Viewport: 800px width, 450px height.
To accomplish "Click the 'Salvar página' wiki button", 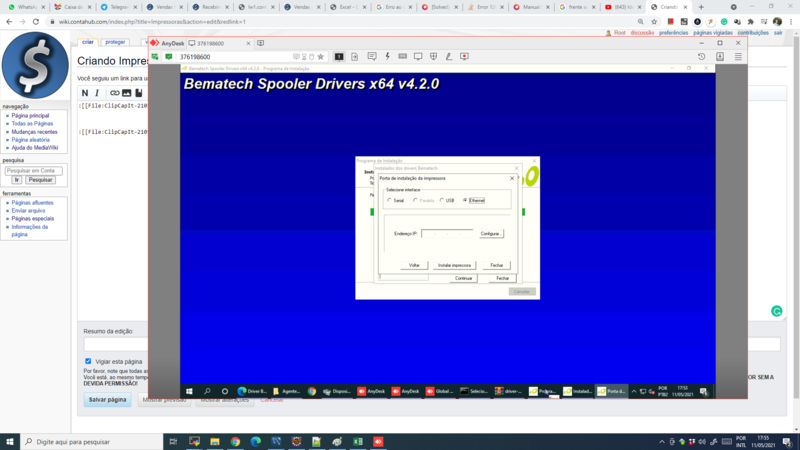I will point(107,399).
